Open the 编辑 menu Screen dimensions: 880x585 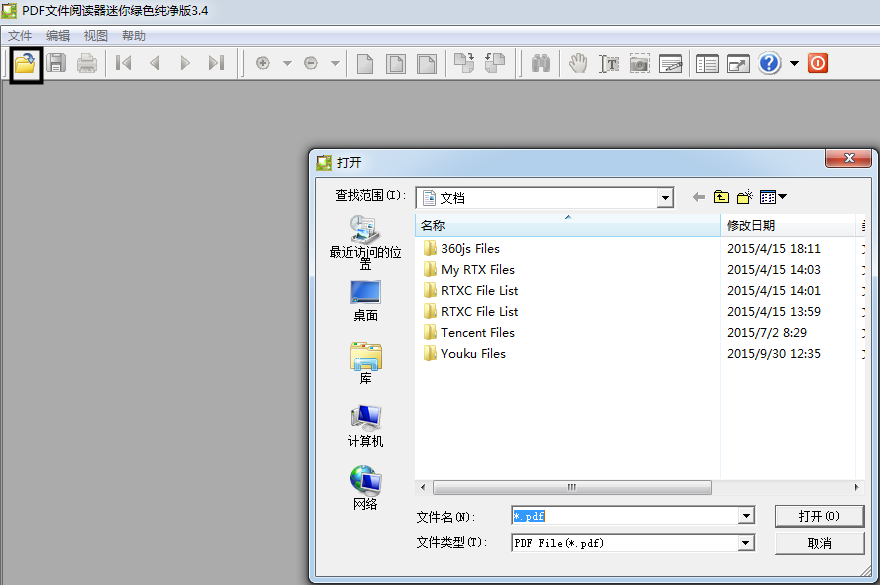58,36
